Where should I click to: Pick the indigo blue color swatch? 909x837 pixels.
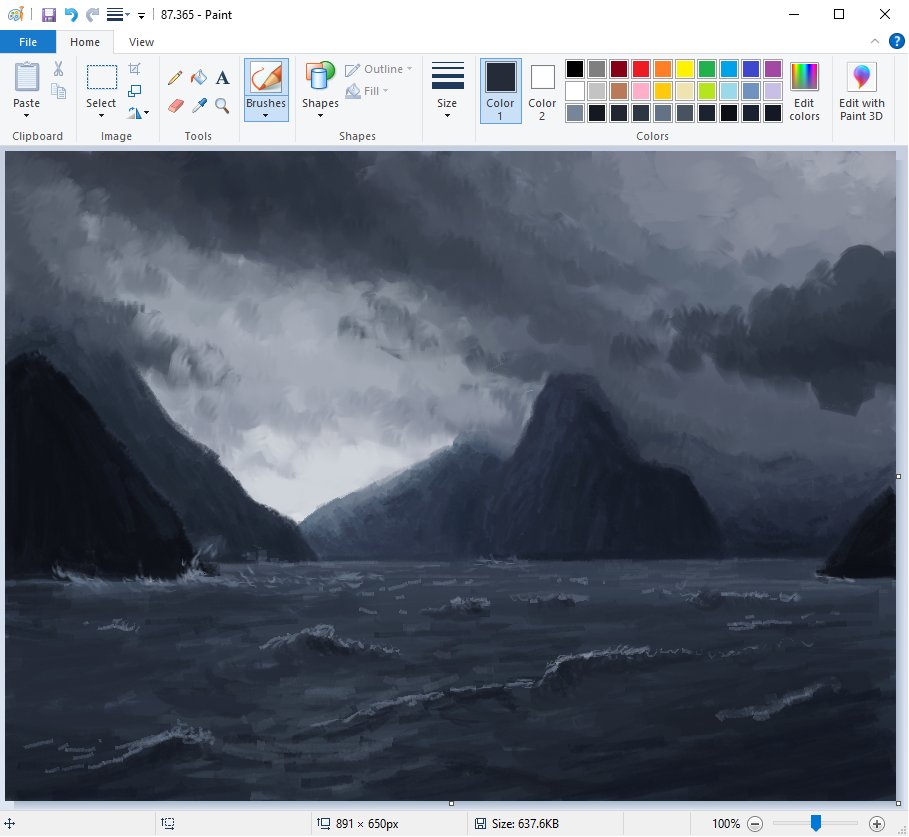(x=751, y=69)
